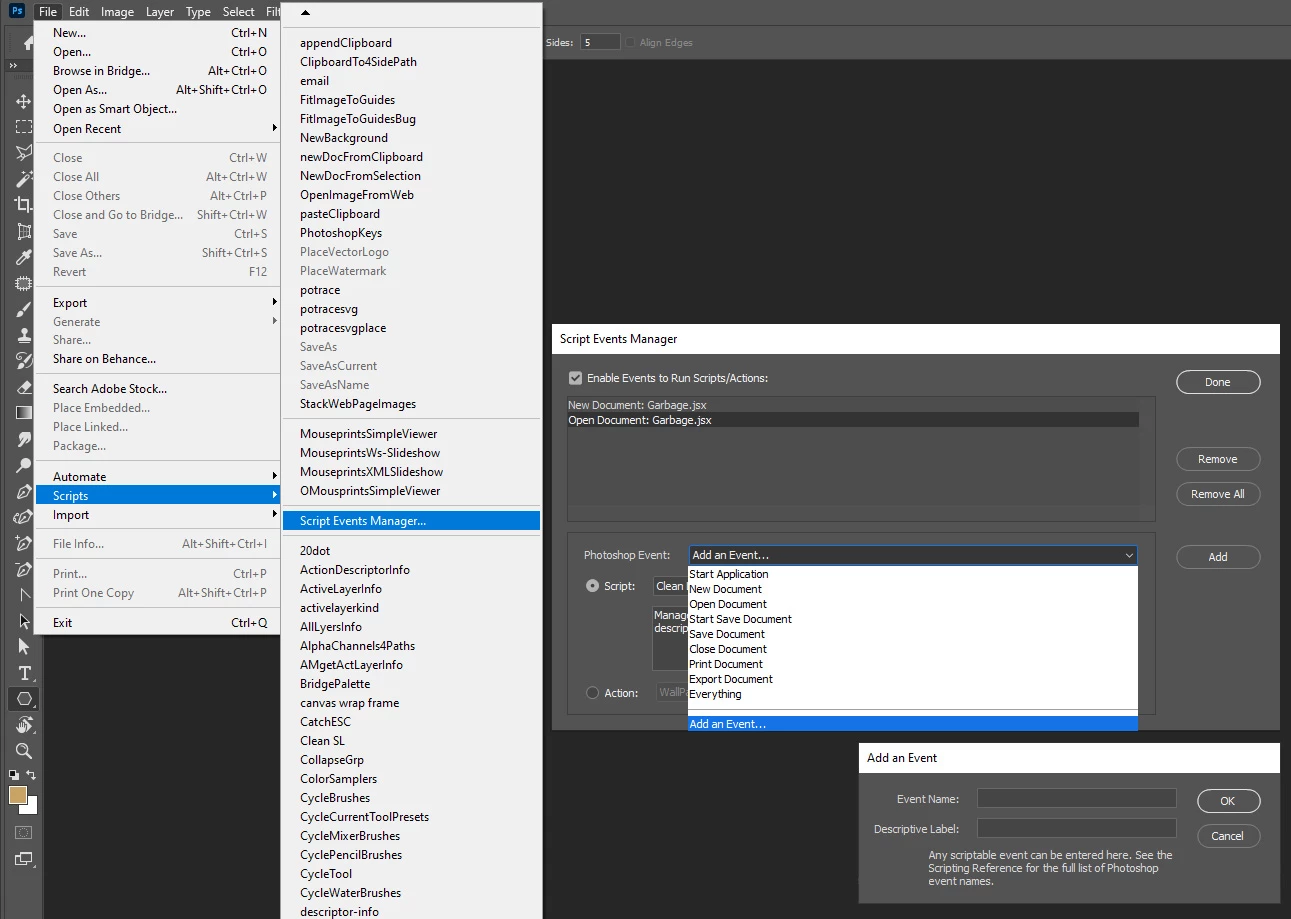The image size is (1291, 919).
Task: Click OK in Add an Event dialog
Action: click(x=1228, y=801)
